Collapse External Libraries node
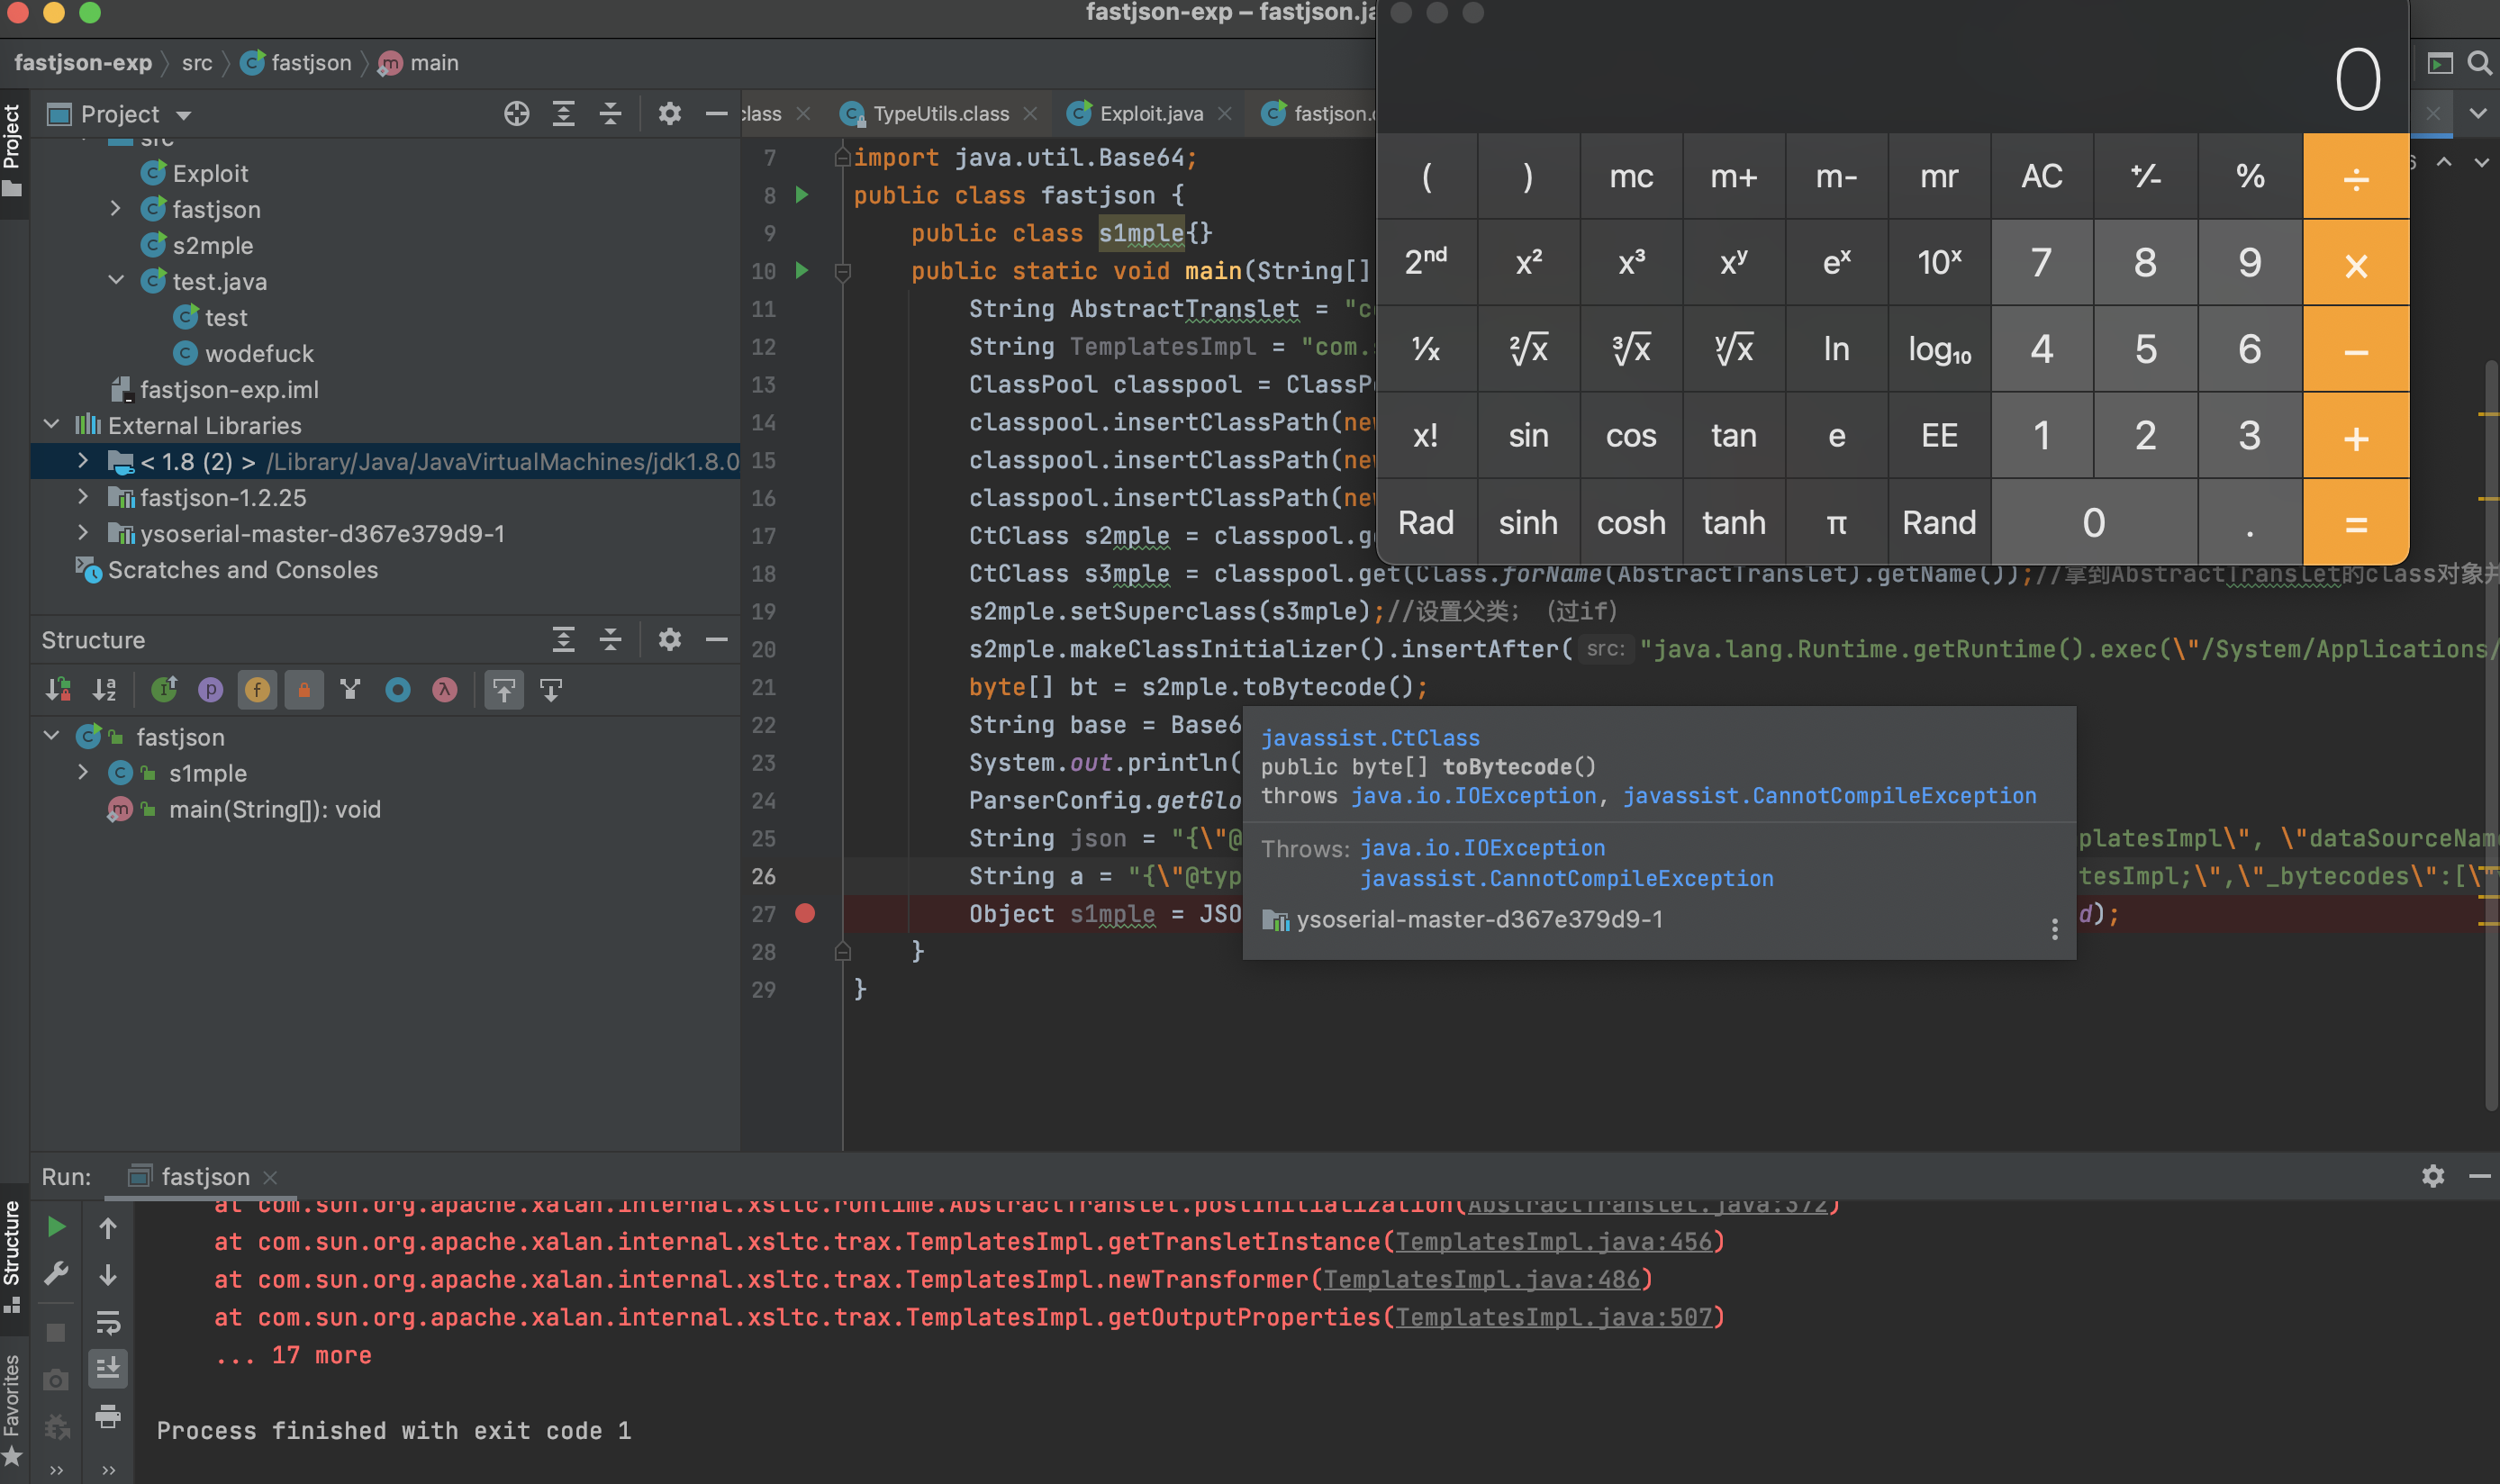 pos(52,425)
